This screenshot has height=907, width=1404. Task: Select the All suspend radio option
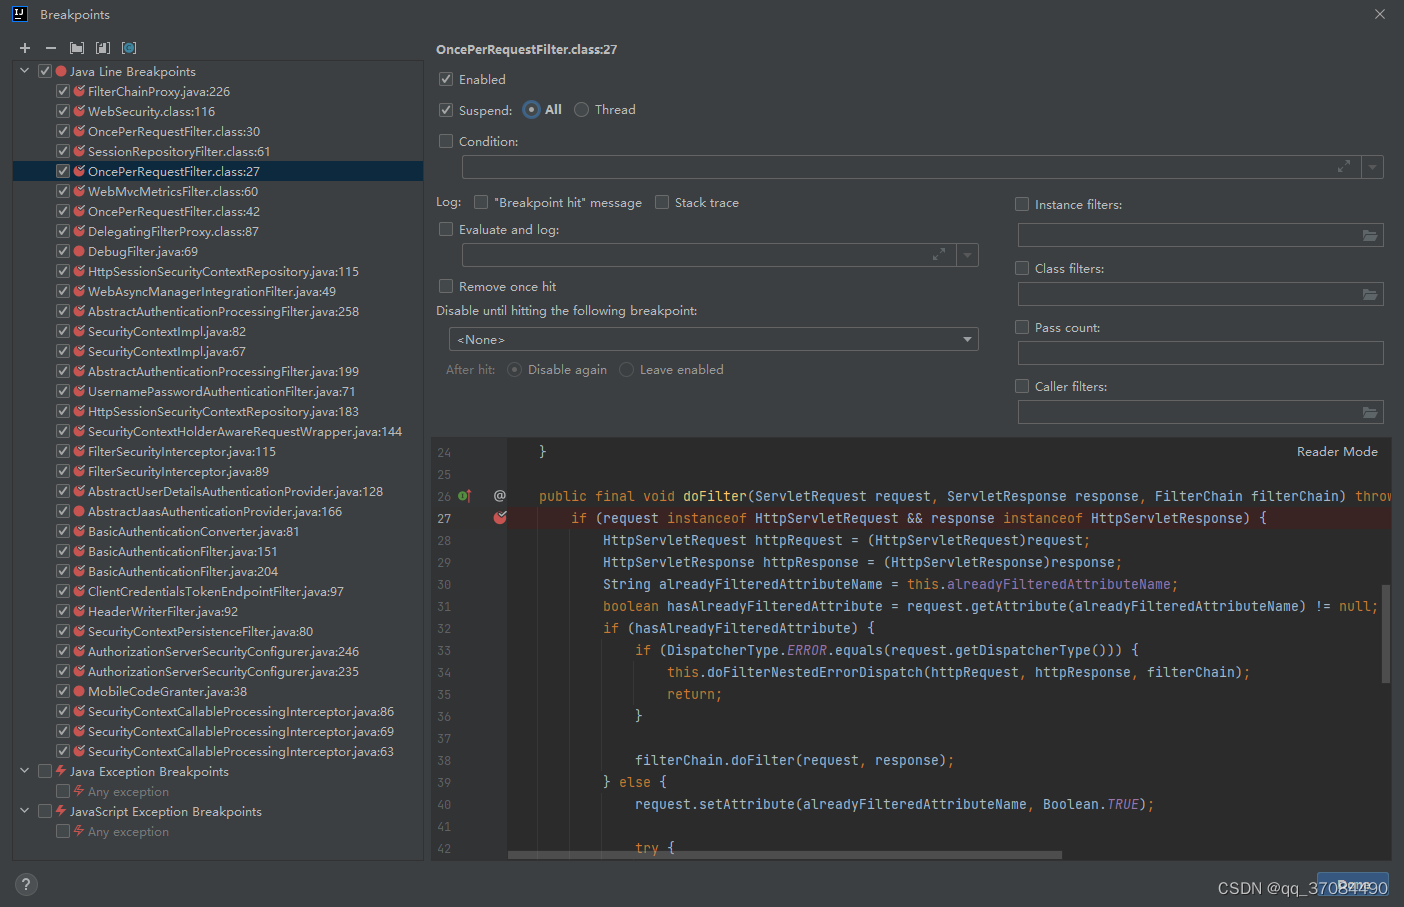pyautogui.click(x=532, y=110)
